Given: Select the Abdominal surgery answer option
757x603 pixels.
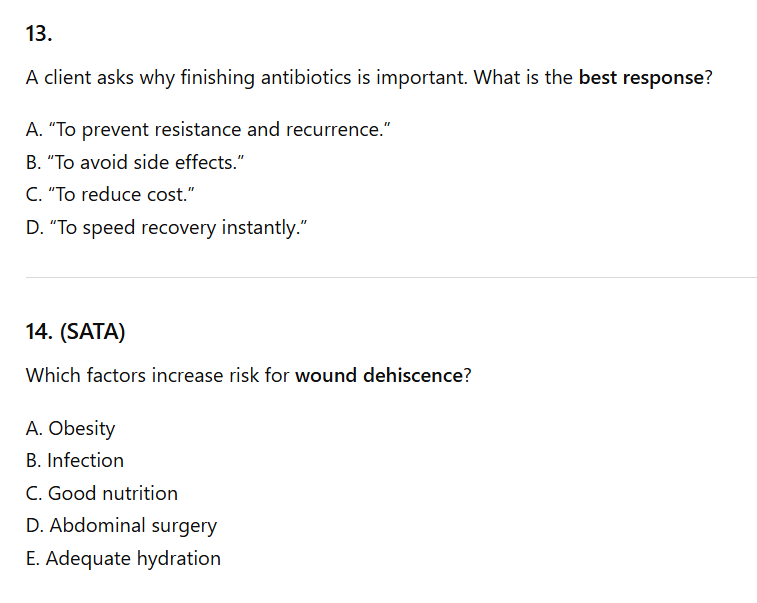Looking at the screenshot, I should point(121,526).
